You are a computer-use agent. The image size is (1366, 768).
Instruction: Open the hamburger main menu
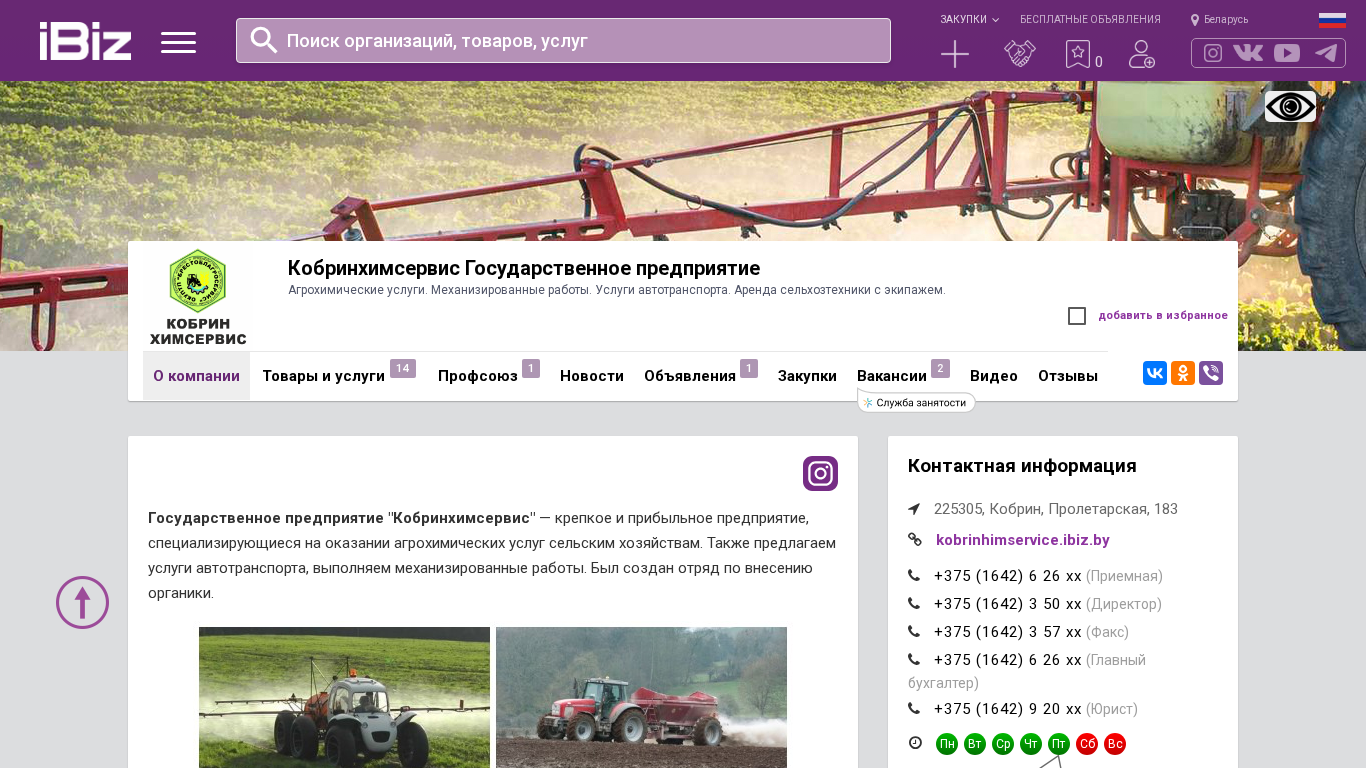pos(178,42)
